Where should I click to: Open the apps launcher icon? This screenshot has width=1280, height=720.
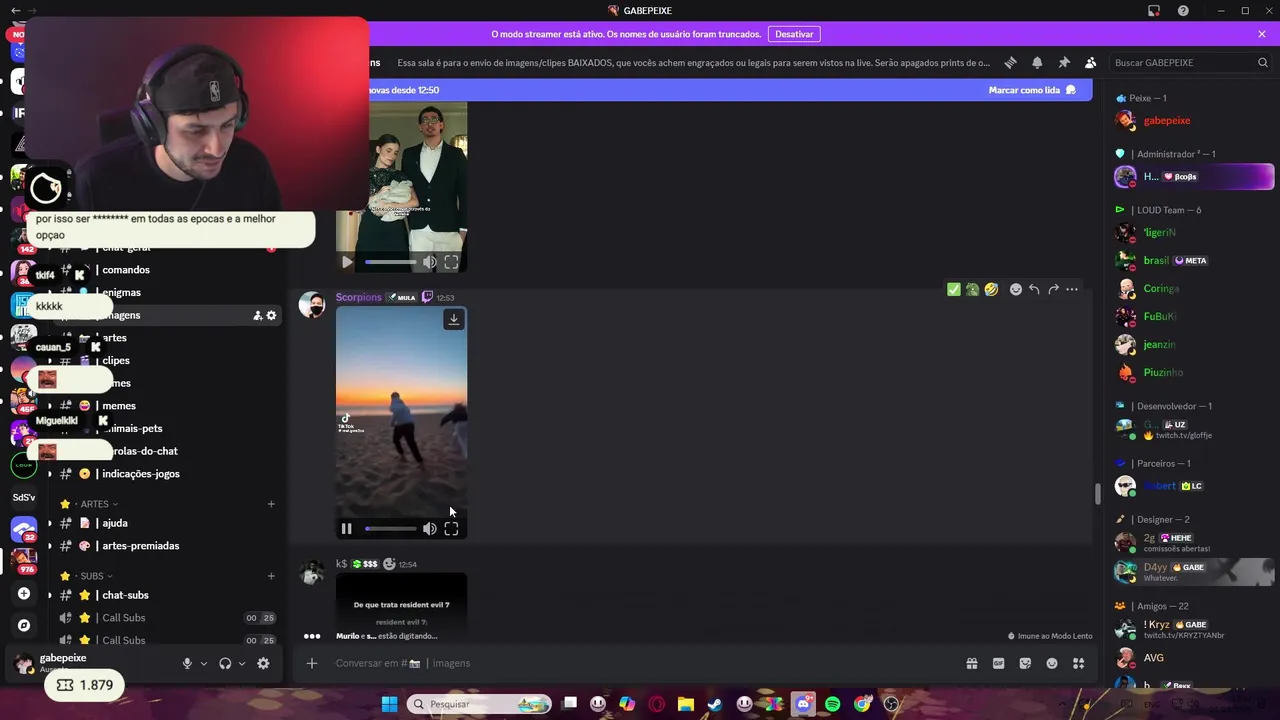1079,663
